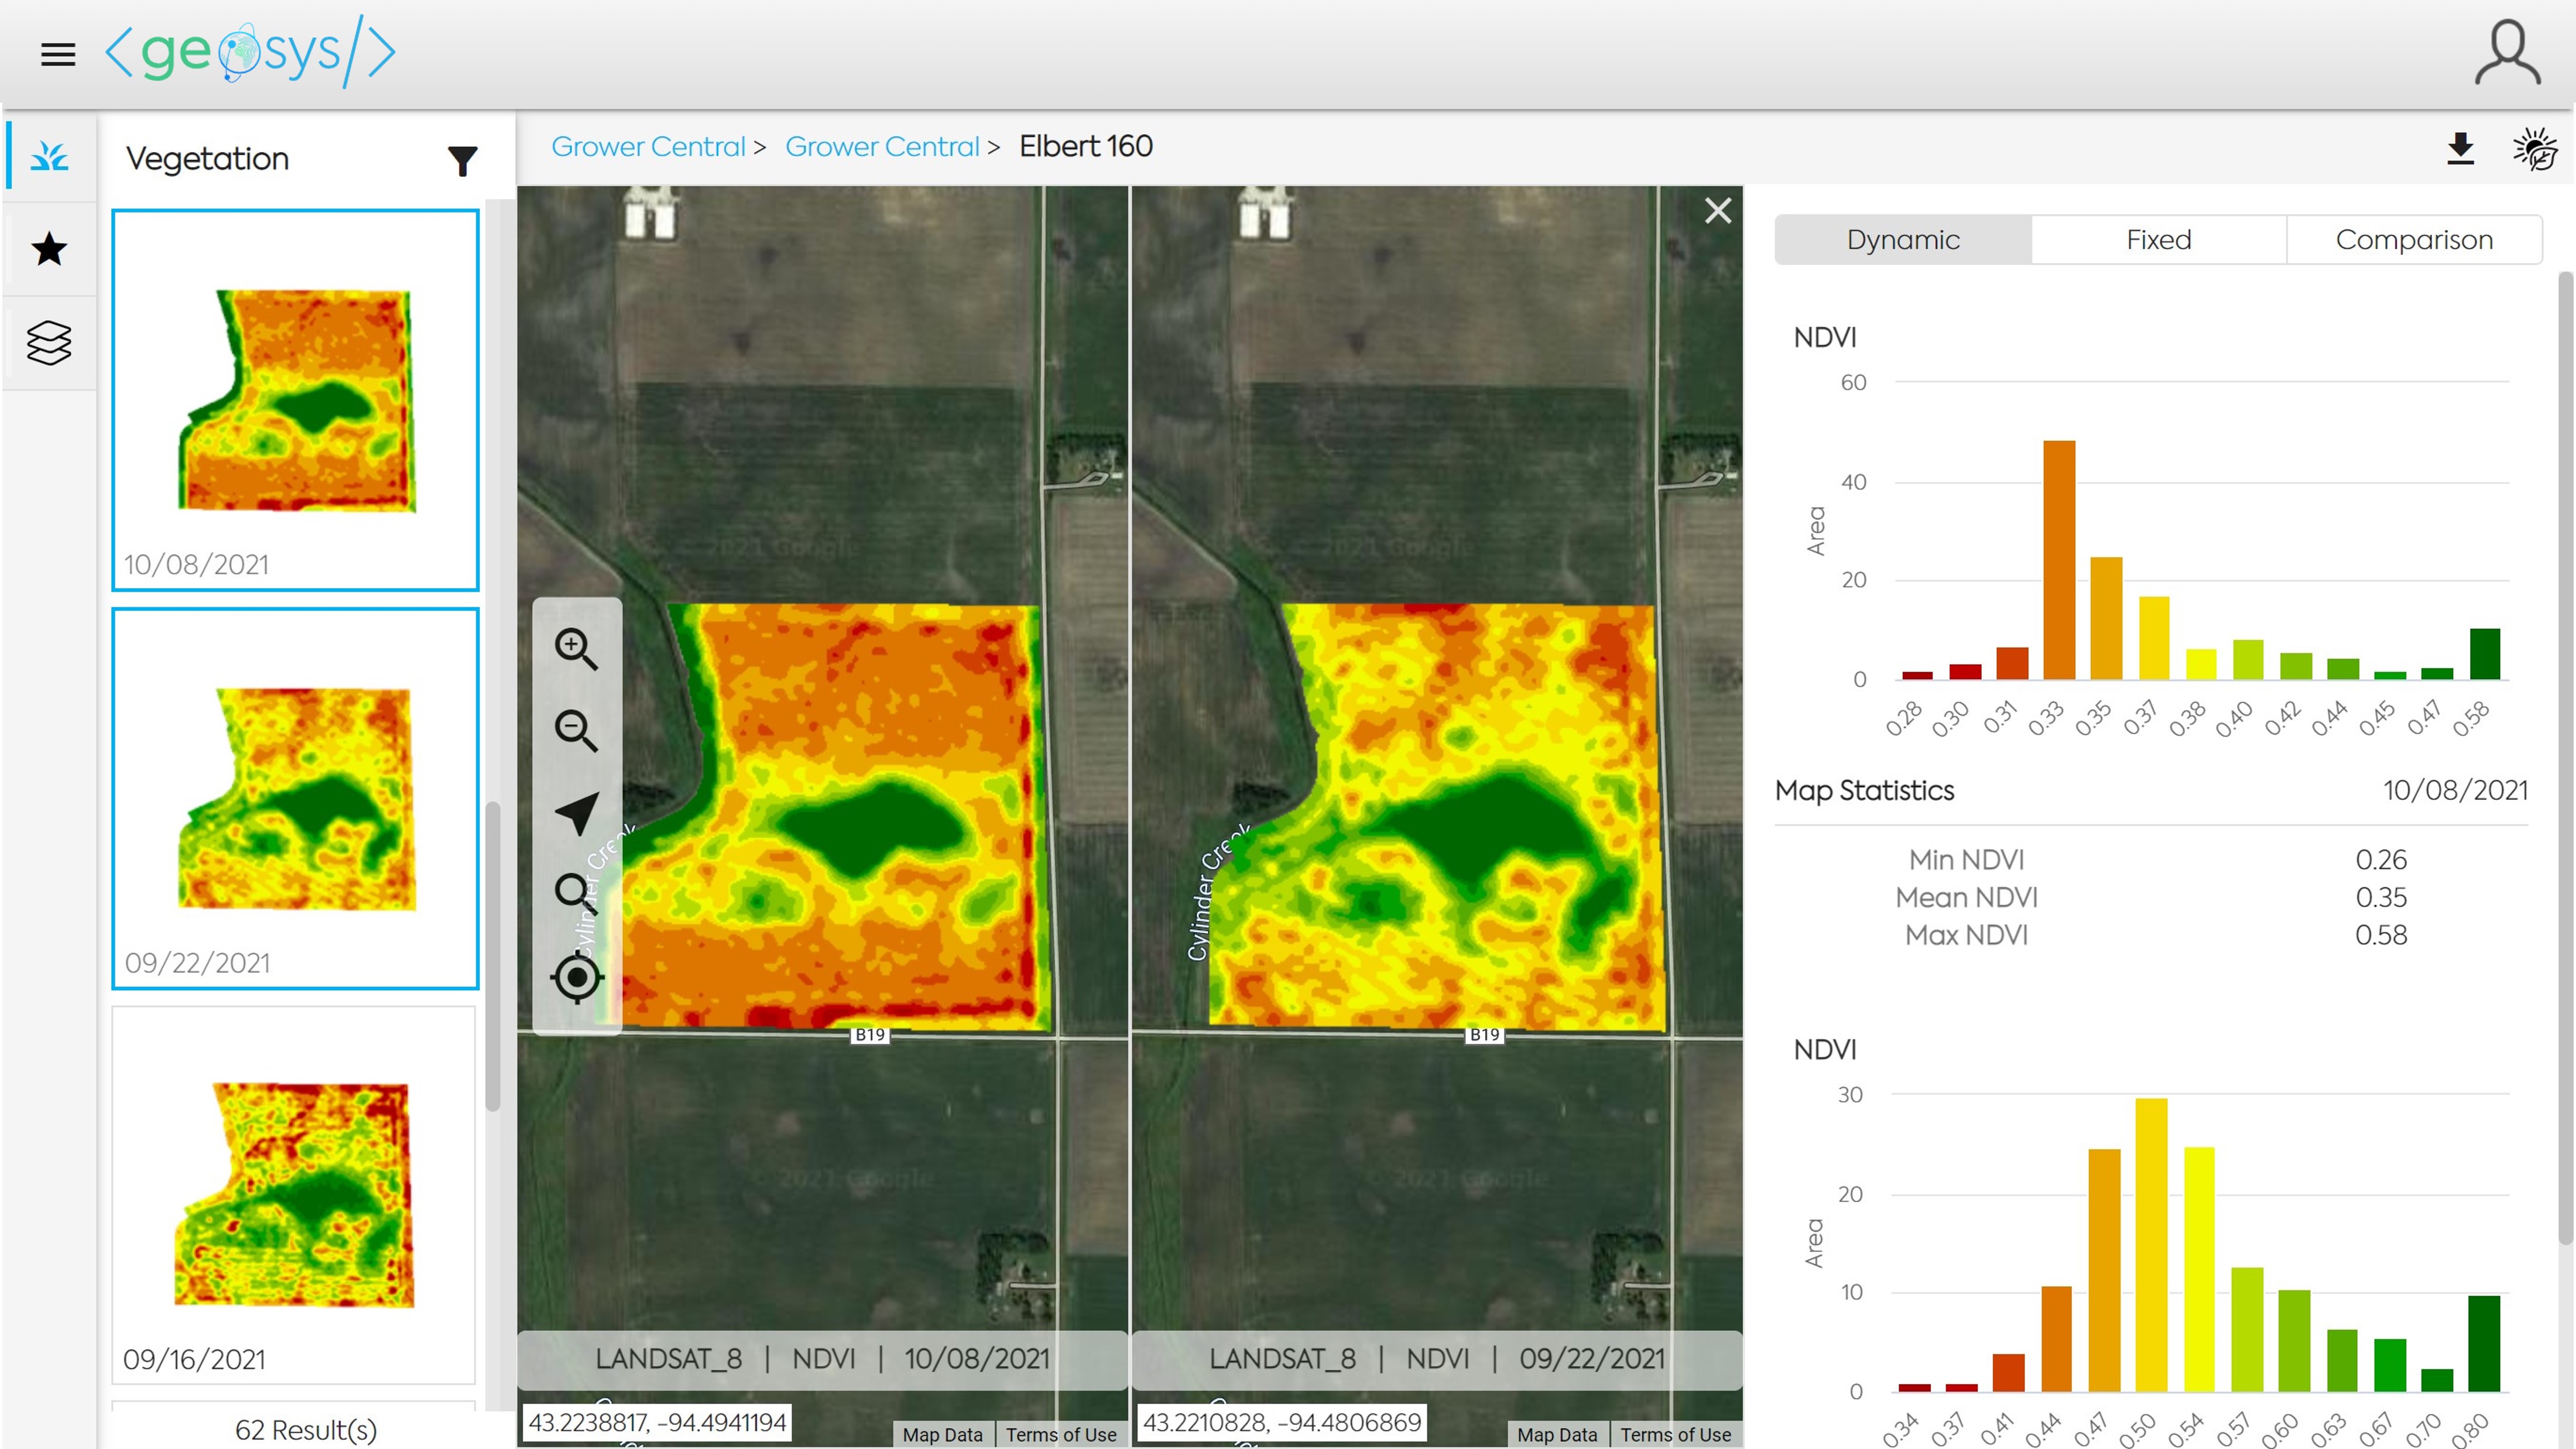Open the layers stack sidebar icon

tap(49, 343)
